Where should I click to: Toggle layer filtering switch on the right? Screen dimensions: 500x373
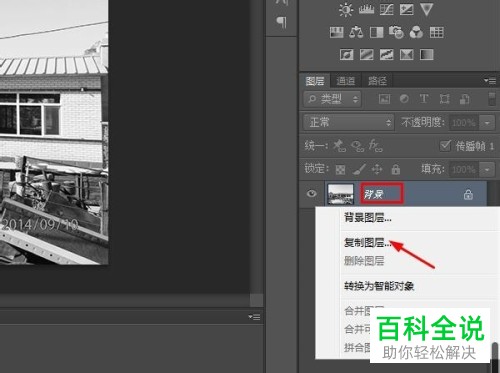click(x=492, y=99)
